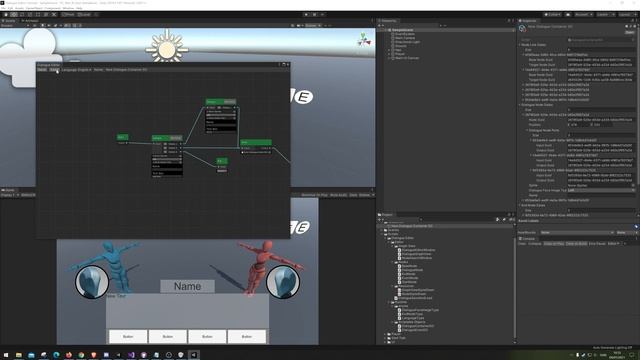This screenshot has width=640, height=360.
Task: Open the Dialogue Face Image Type dropdown
Action: [x=601, y=190]
